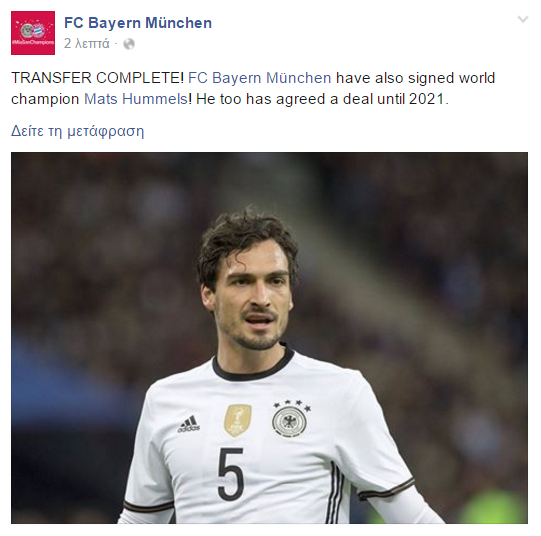541x536 pixels.
Task: Open the tagged Mats Hummels link
Action: click(x=136, y=99)
